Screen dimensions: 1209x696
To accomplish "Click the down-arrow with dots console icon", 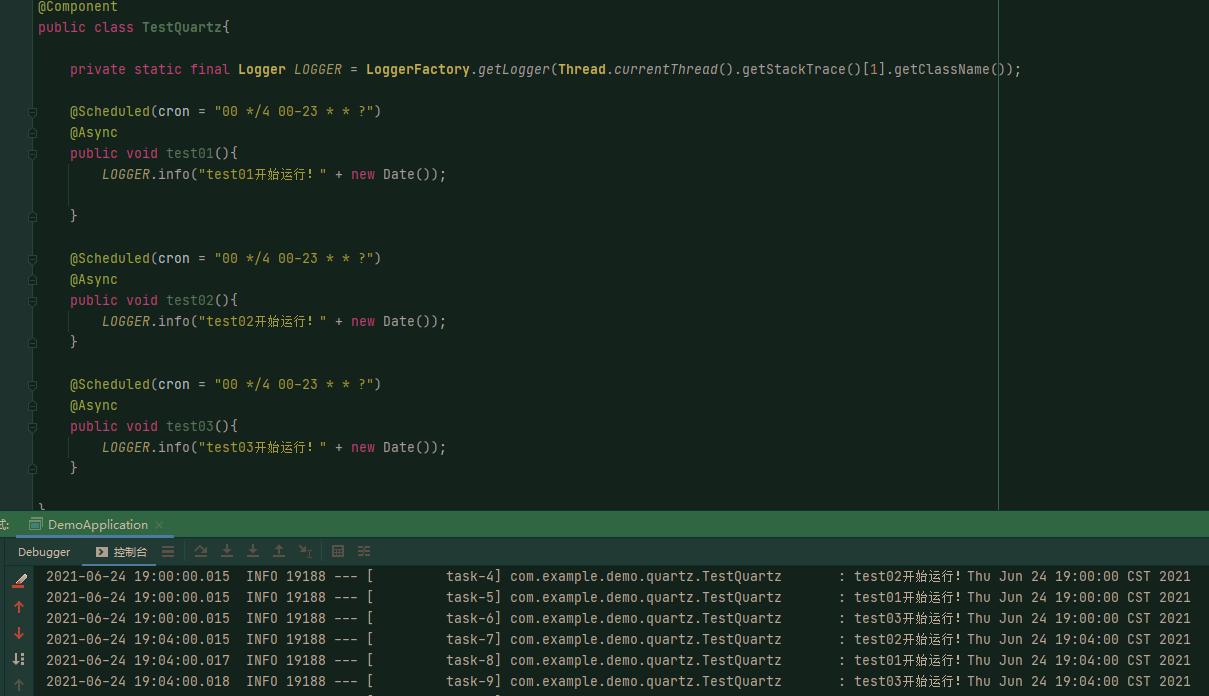I will point(18,659).
